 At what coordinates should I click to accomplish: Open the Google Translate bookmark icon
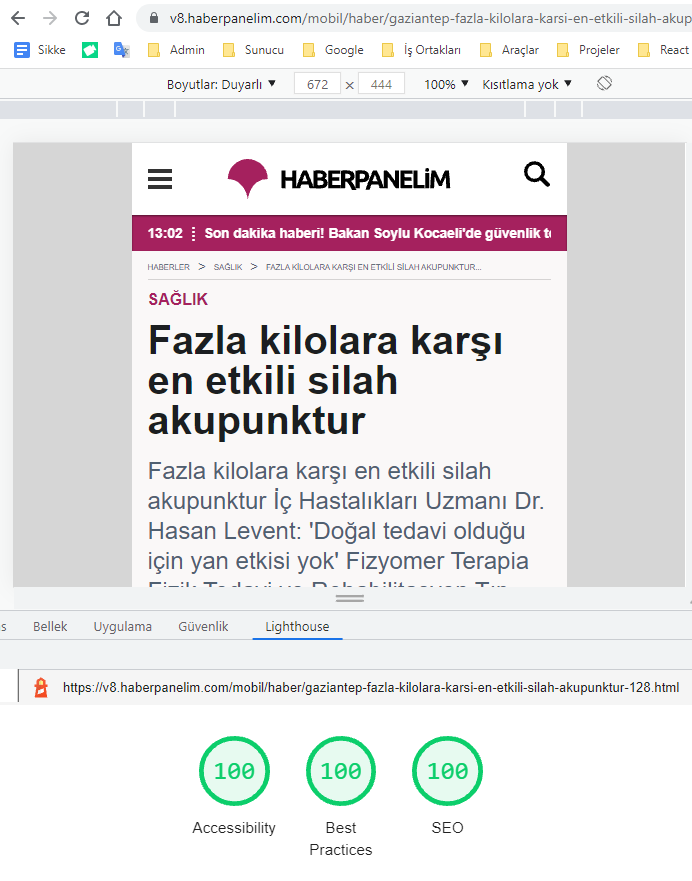tap(121, 50)
